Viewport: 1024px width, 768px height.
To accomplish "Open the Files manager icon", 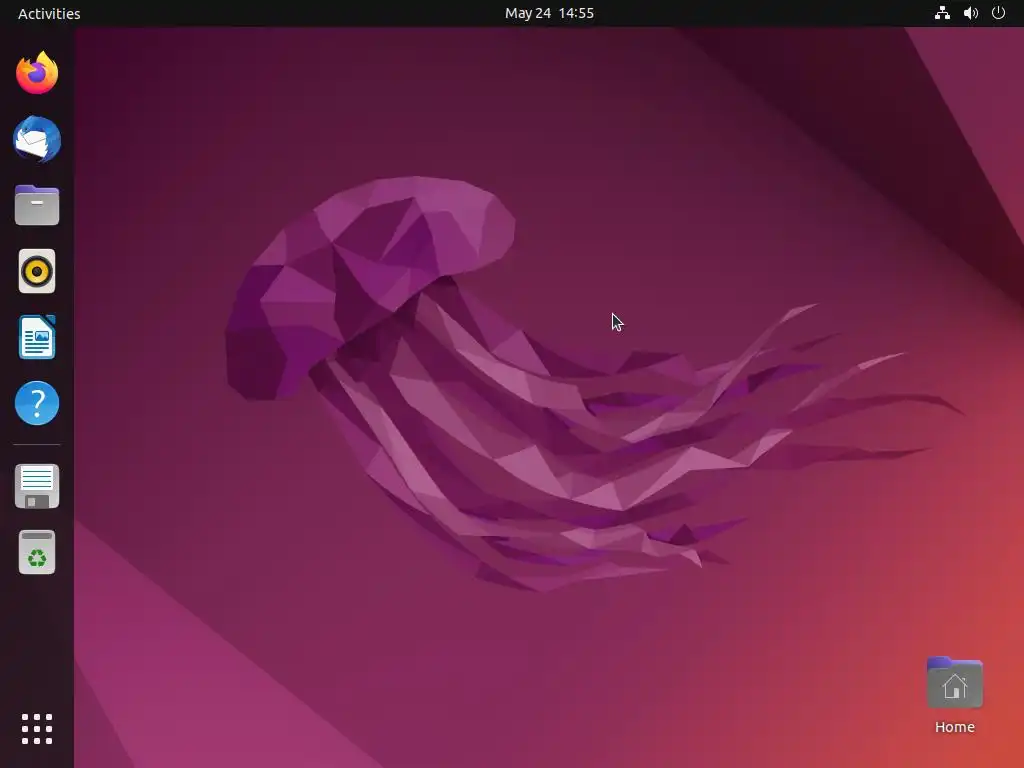I will 37,205.
